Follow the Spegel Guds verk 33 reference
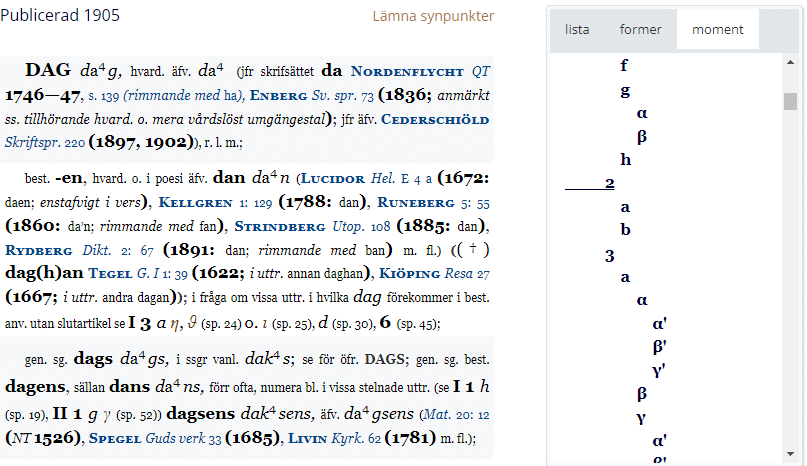 click(155, 438)
